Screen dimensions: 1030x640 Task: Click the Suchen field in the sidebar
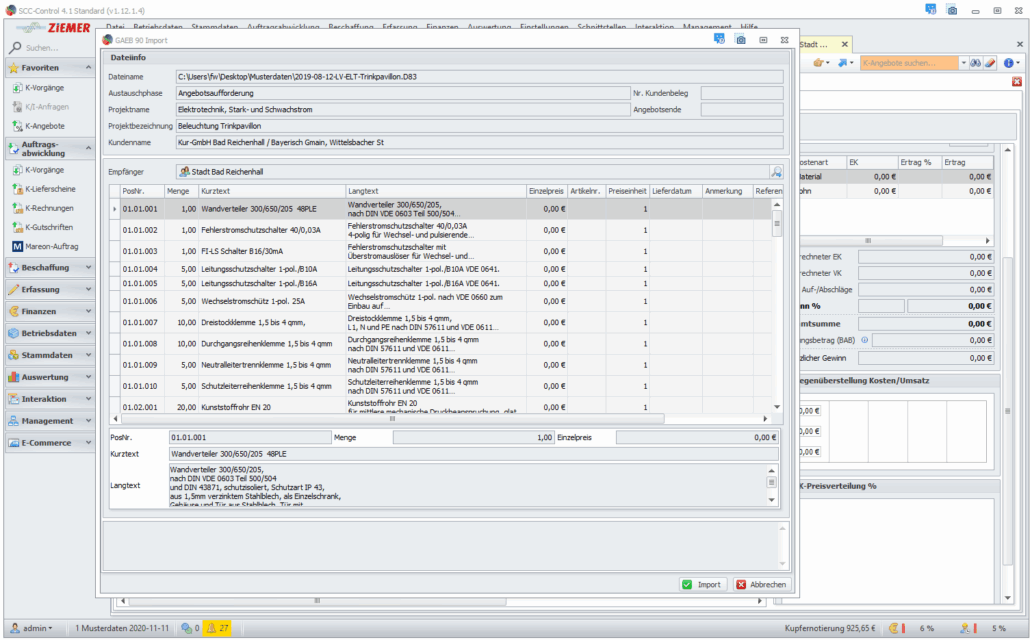point(55,47)
